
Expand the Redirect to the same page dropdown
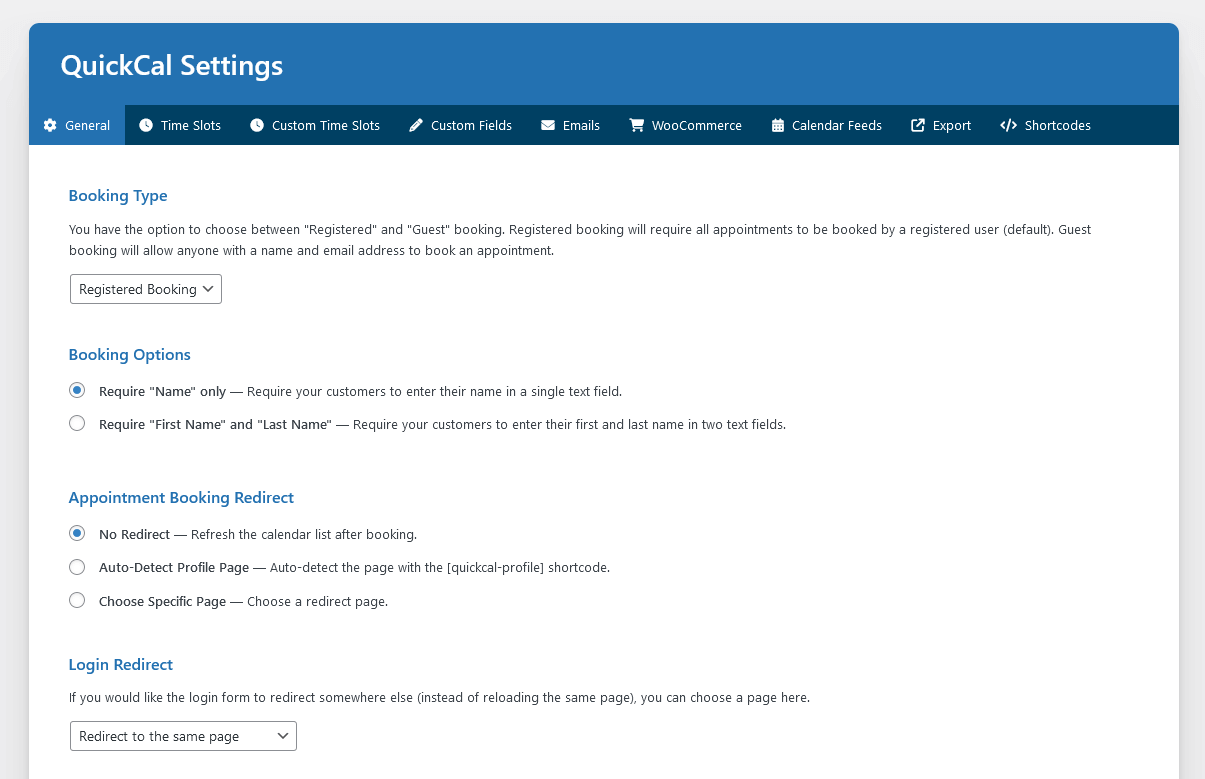click(x=183, y=736)
